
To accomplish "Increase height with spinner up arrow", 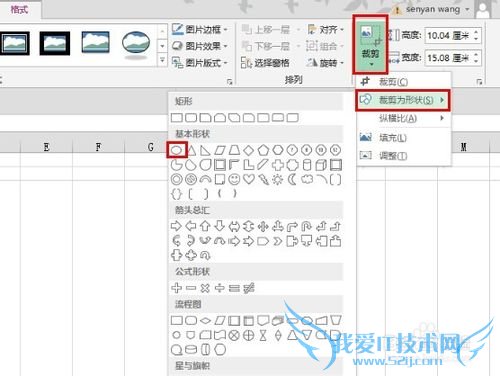I will 476,32.
